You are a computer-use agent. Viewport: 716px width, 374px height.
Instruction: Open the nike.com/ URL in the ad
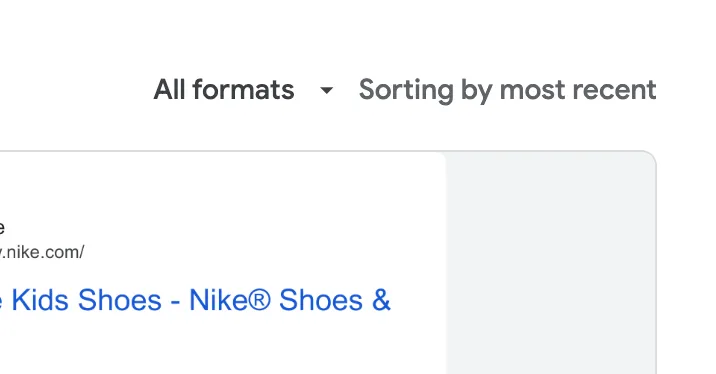click(42, 252)
